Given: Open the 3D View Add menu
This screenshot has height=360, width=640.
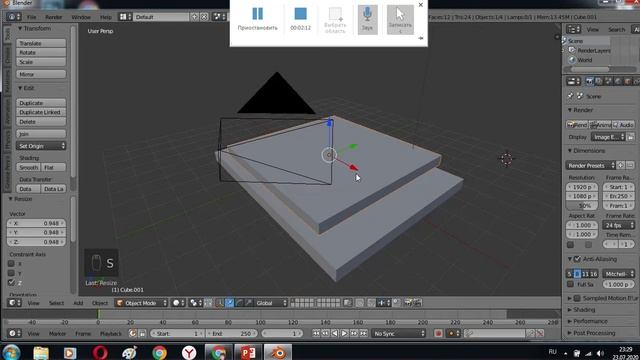Looking at the screenshot, I should pos(78,303).
